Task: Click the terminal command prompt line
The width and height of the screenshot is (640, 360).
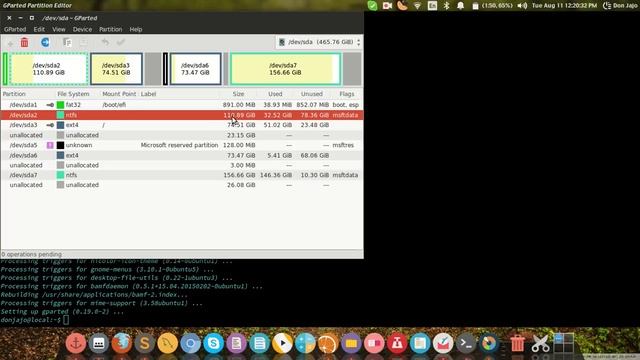Action: tap(35, 320)
